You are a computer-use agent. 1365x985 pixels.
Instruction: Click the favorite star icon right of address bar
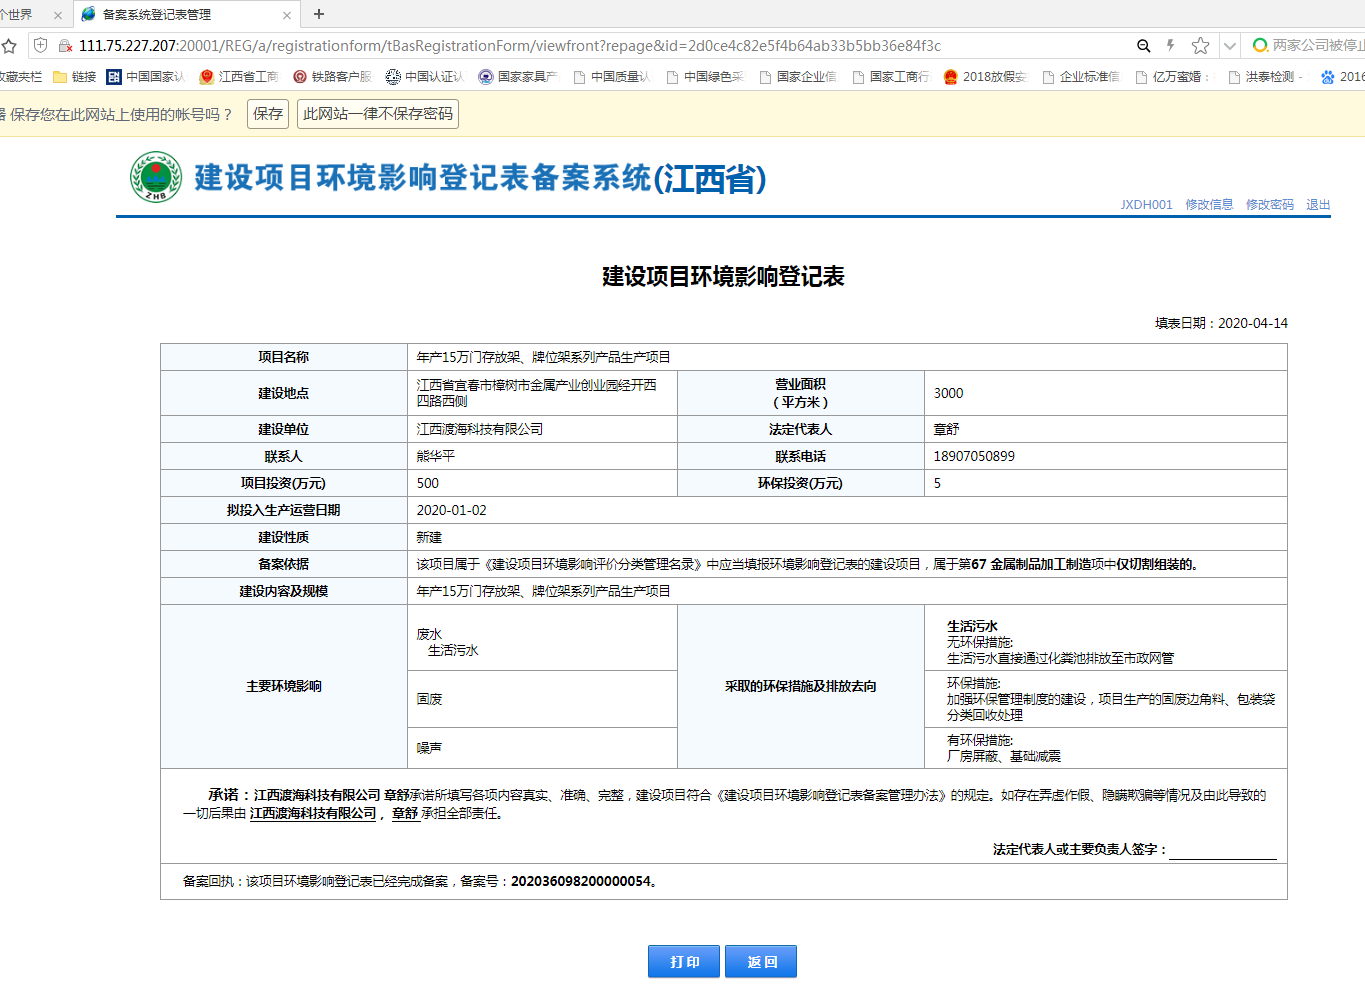[x=1200, y=45]
